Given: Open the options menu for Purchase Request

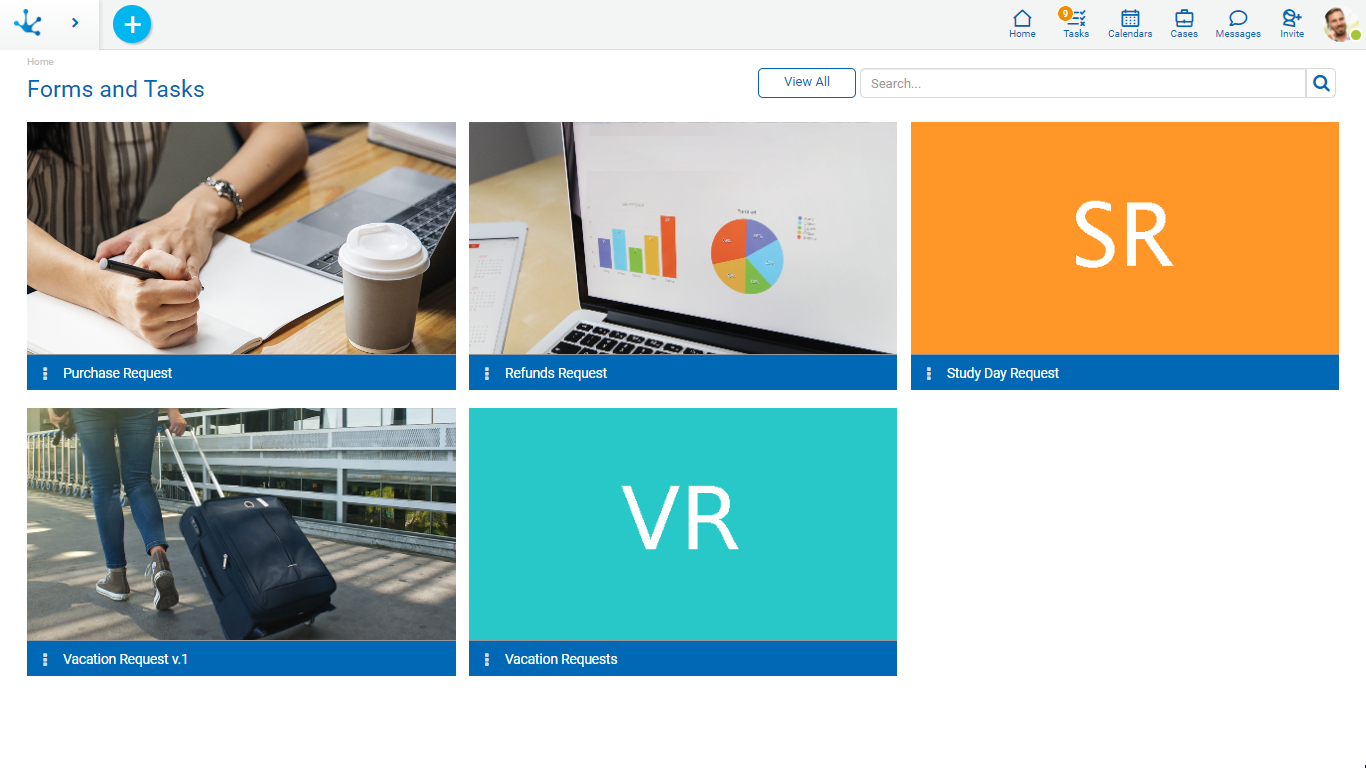Looking at the screenshot, I should (x=45, y=373).
